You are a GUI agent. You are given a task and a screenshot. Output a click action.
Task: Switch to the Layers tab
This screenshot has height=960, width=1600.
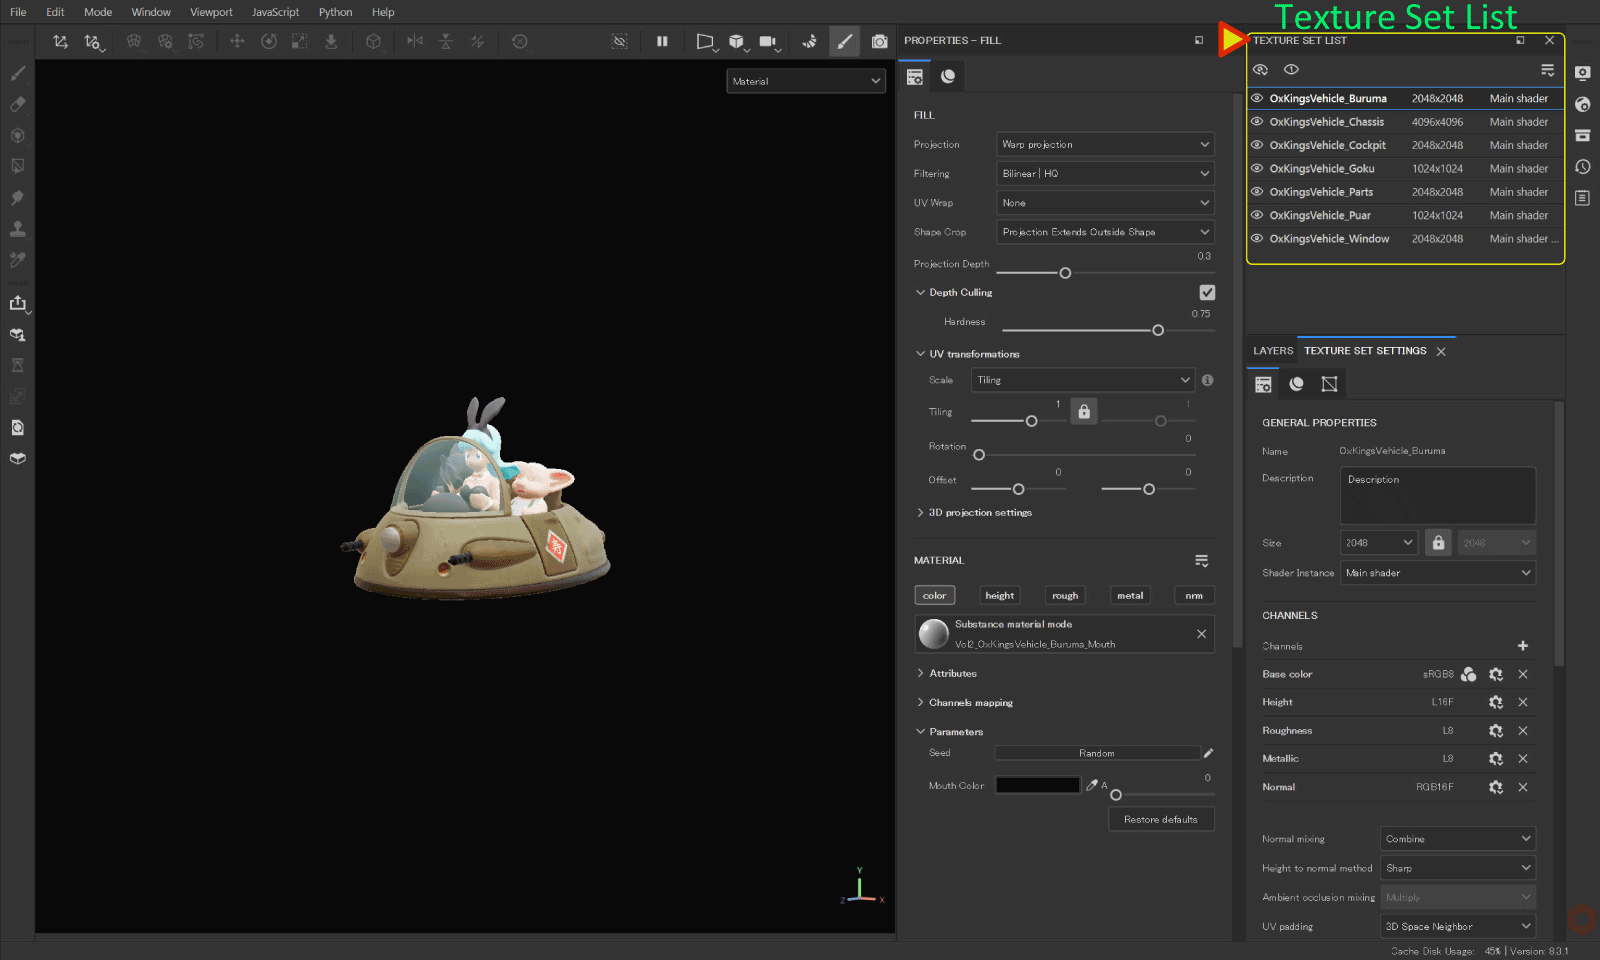tap(1273, 350)
